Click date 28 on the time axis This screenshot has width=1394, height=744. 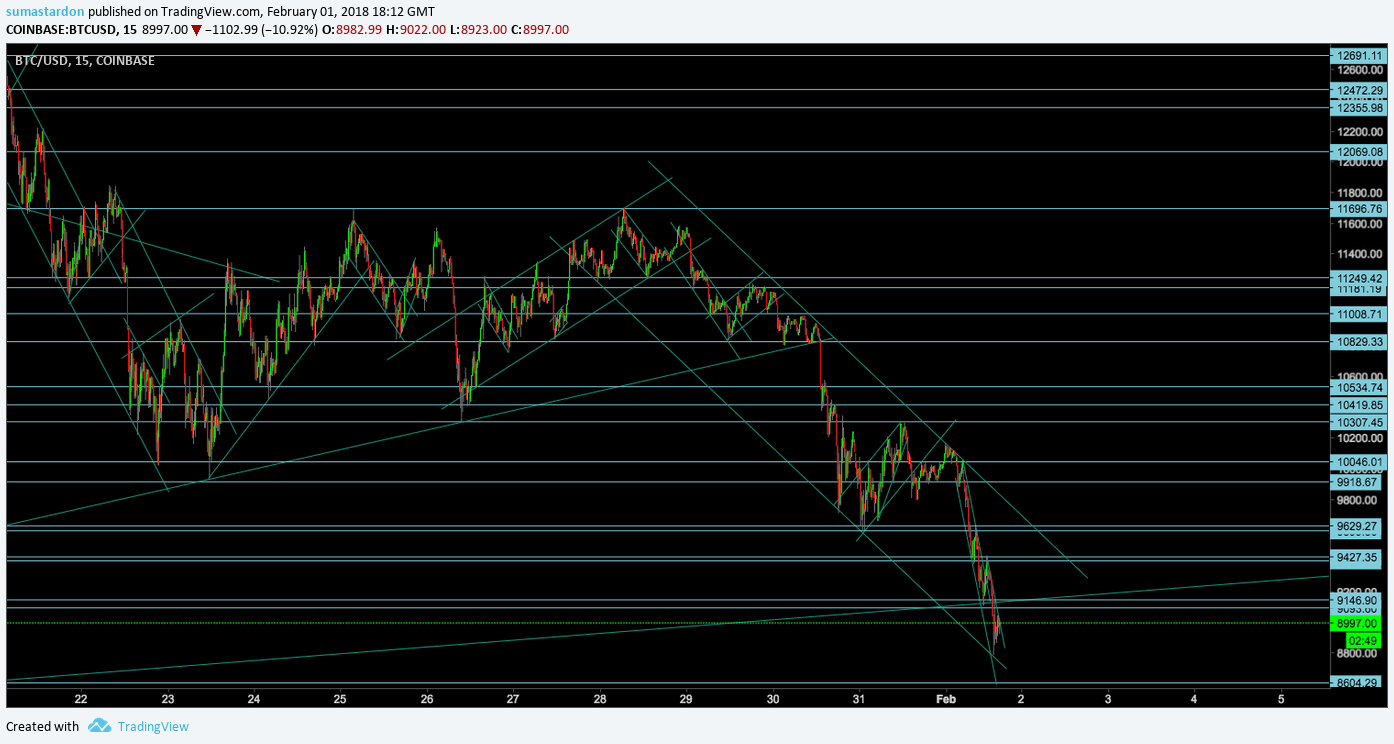pyautogui.click(x=600, y=698)
